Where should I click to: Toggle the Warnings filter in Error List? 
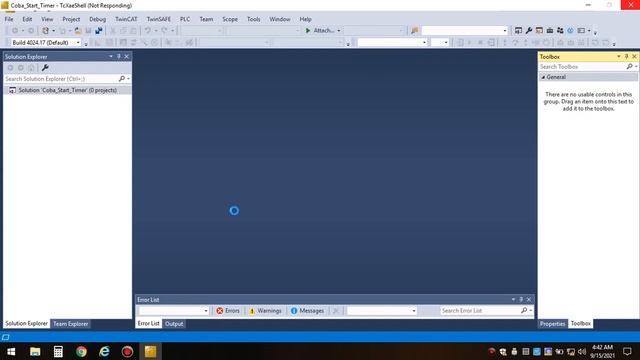[265, 311]
